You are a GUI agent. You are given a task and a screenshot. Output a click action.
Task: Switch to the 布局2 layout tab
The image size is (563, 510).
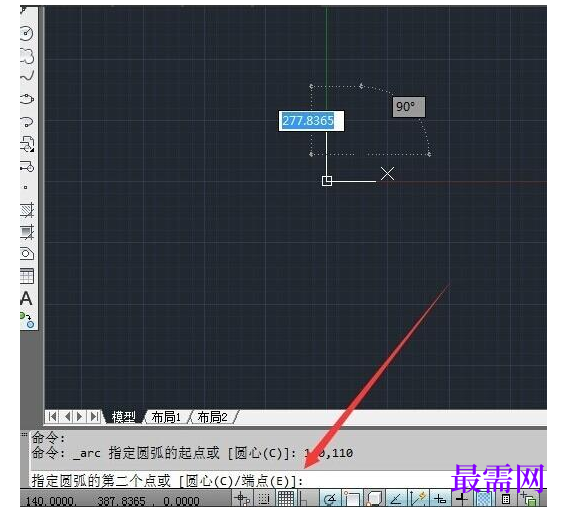click(212, 417)
